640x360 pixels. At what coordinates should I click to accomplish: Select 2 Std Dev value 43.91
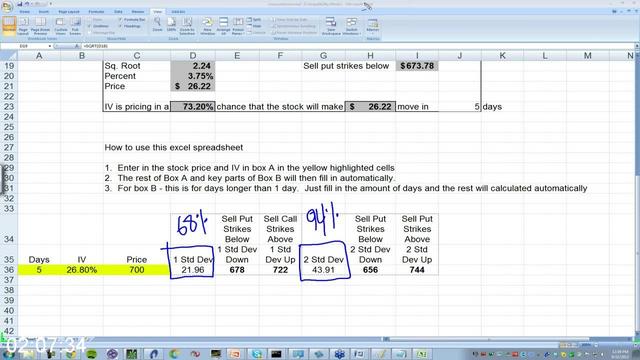[x=323, y=270]
